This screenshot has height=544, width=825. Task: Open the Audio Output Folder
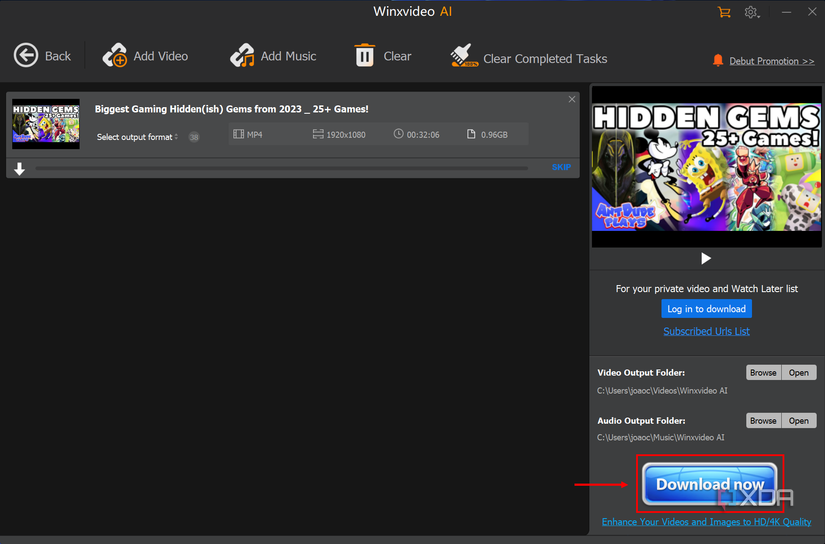click(799, 421)
